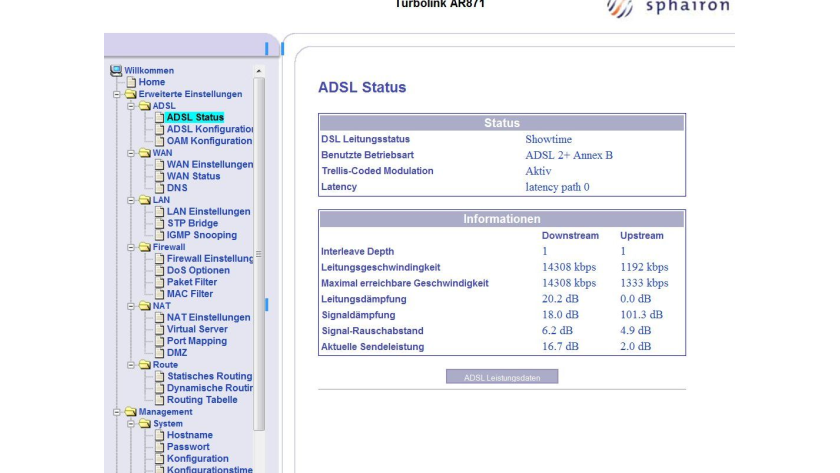Click the upstream '1333 kbps' maximal value
Image resolution: width=840 pixels, height=473 pixels.
(x=644, y=283)
